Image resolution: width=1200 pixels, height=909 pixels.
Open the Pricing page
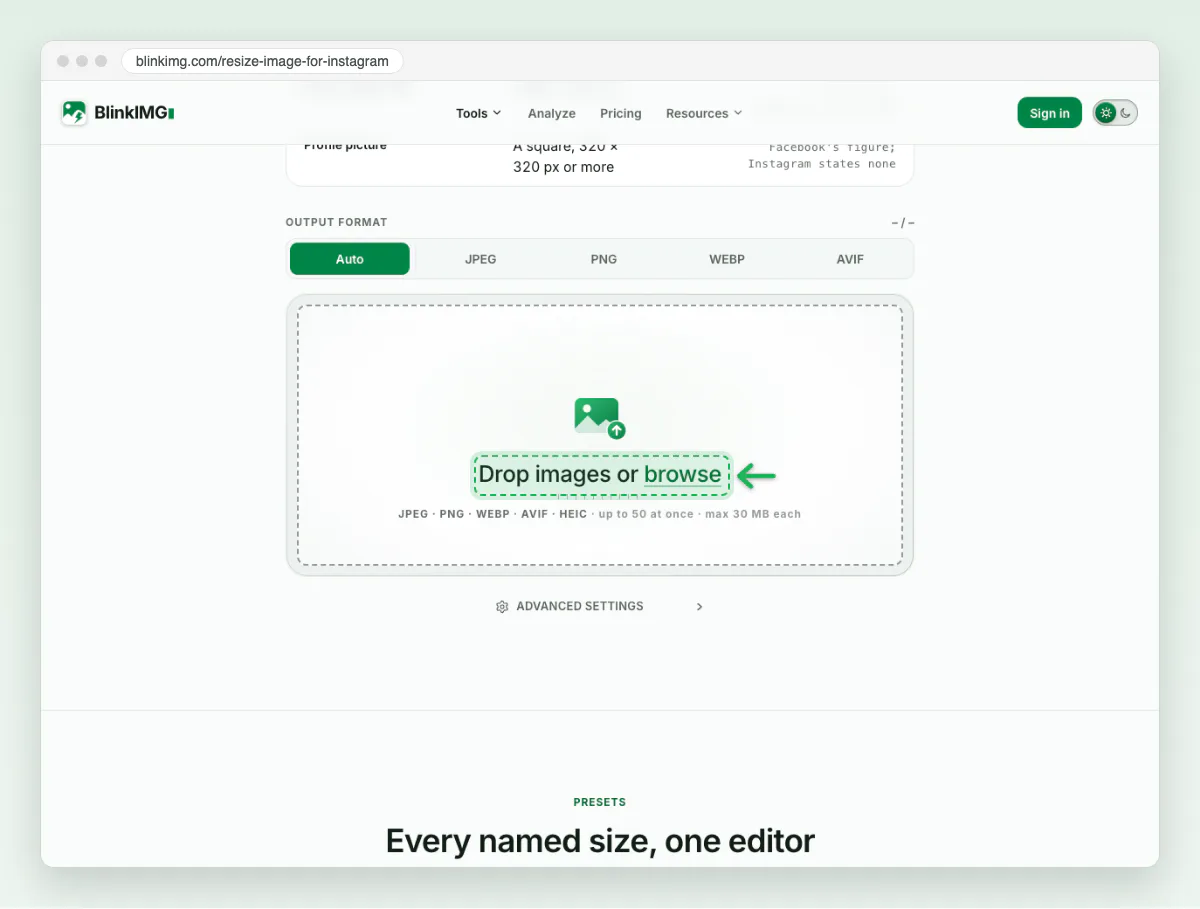[621, 113]
